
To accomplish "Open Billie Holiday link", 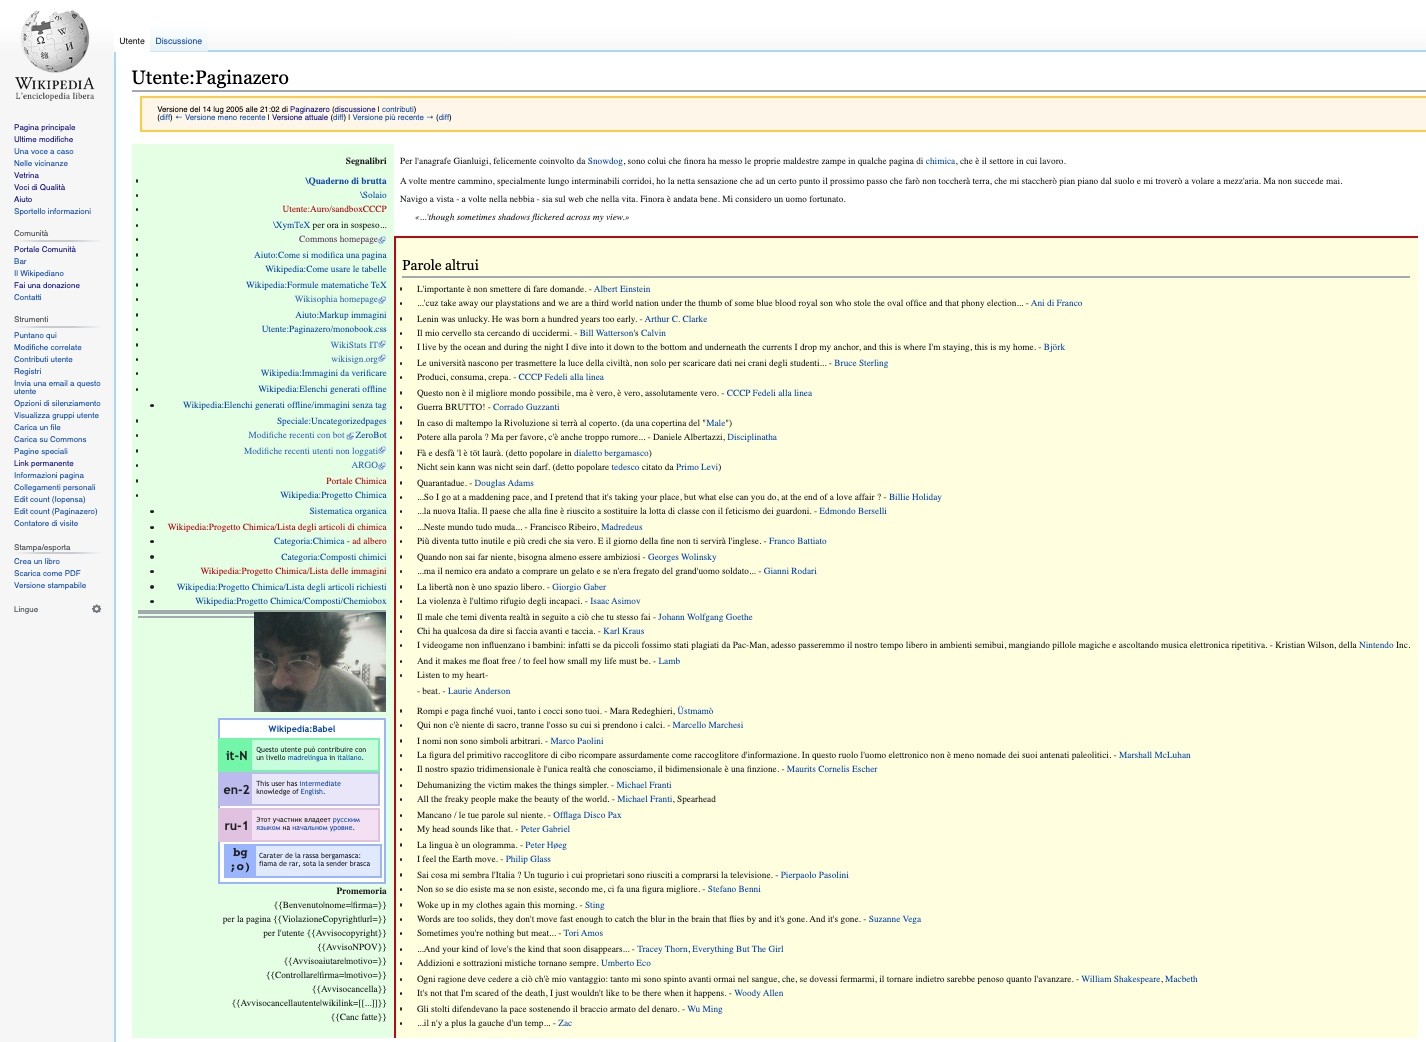I will point(915,497).
